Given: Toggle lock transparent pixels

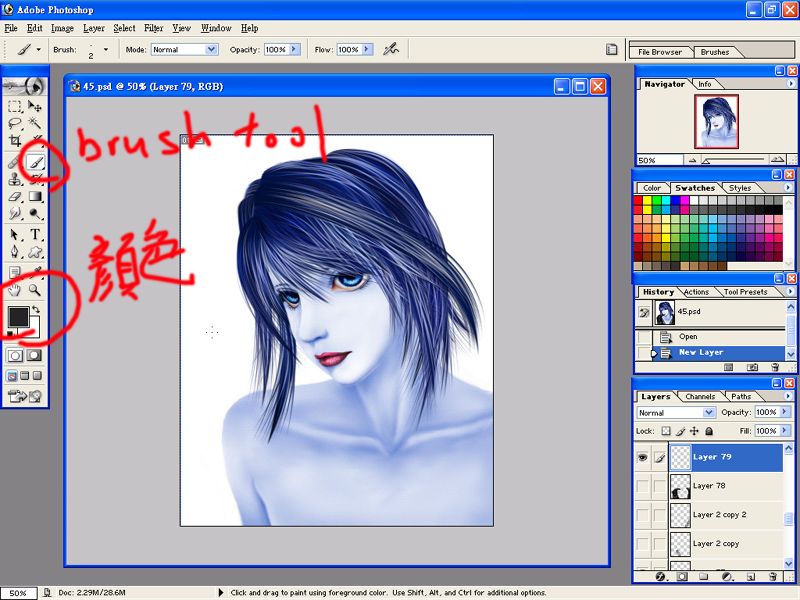Looking at the screenshot, I should (x=666, y=431).
